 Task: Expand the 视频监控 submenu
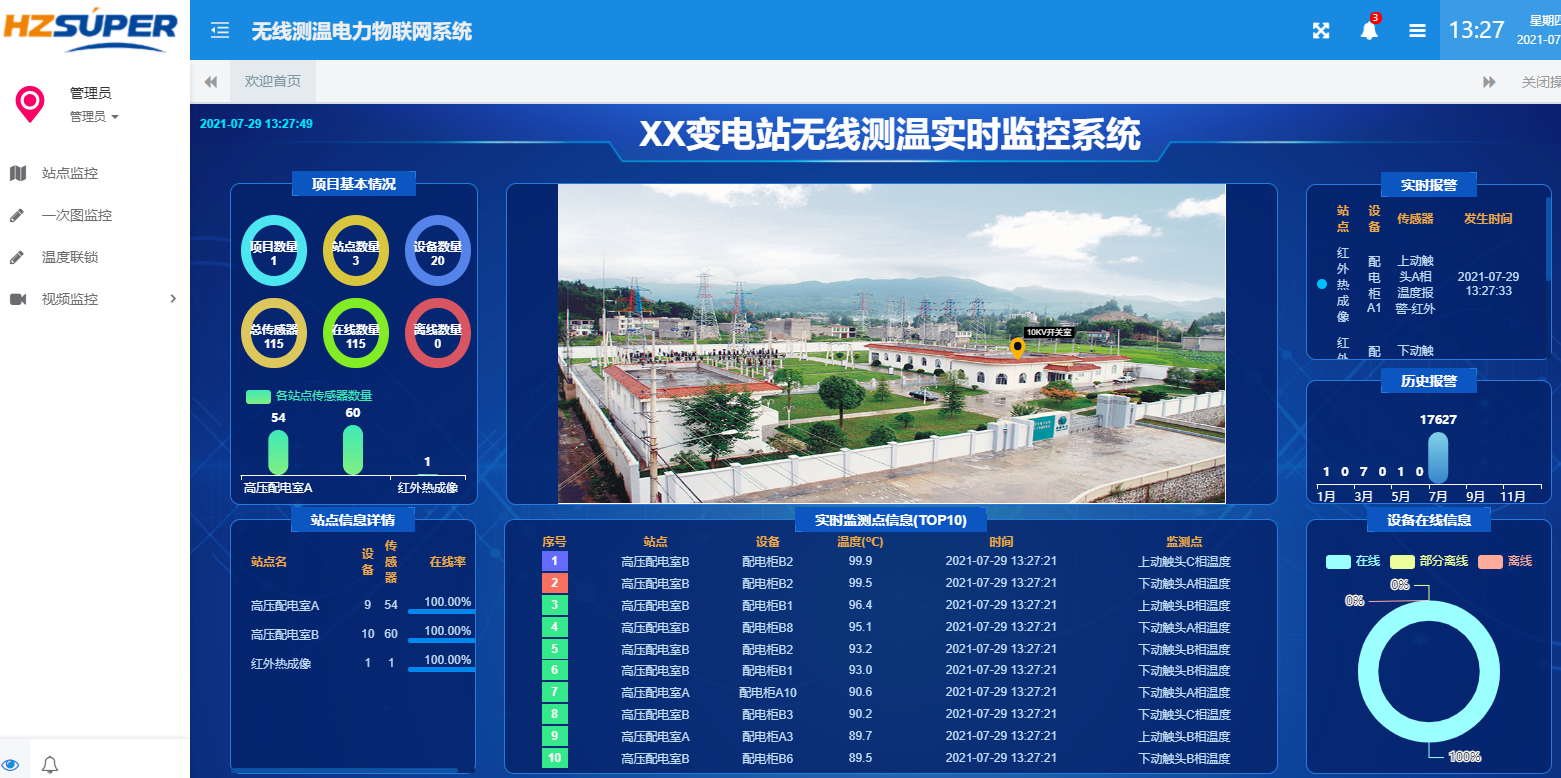click(x=95, y=299)
